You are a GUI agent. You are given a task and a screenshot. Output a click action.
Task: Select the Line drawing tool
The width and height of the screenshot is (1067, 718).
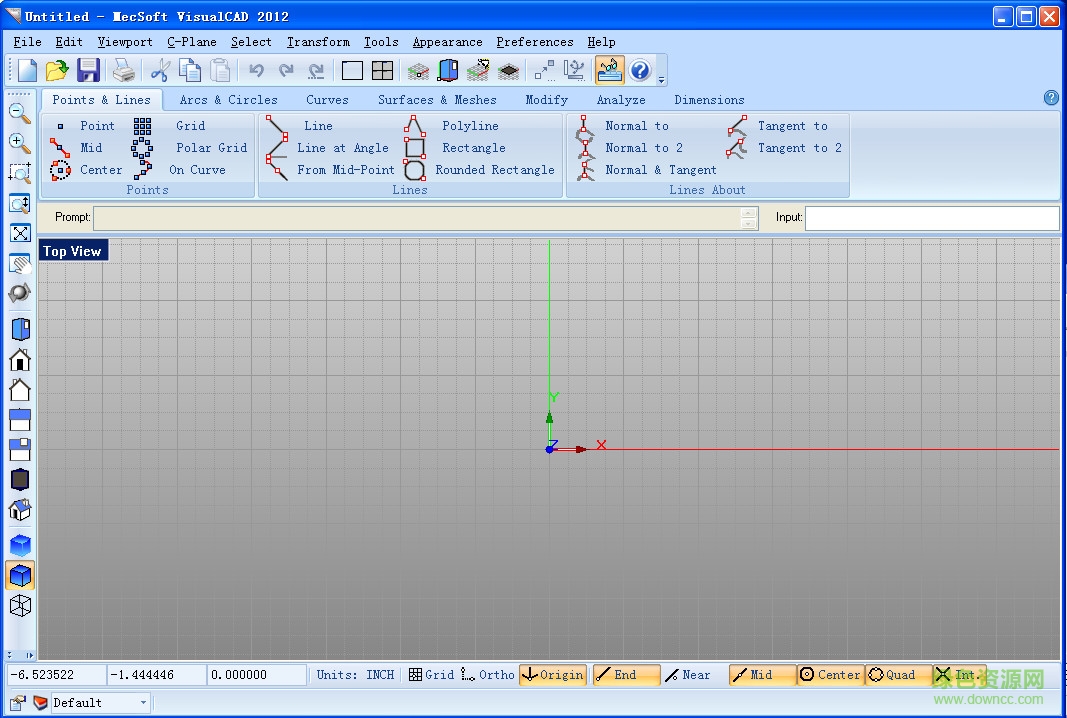[318, 125]
